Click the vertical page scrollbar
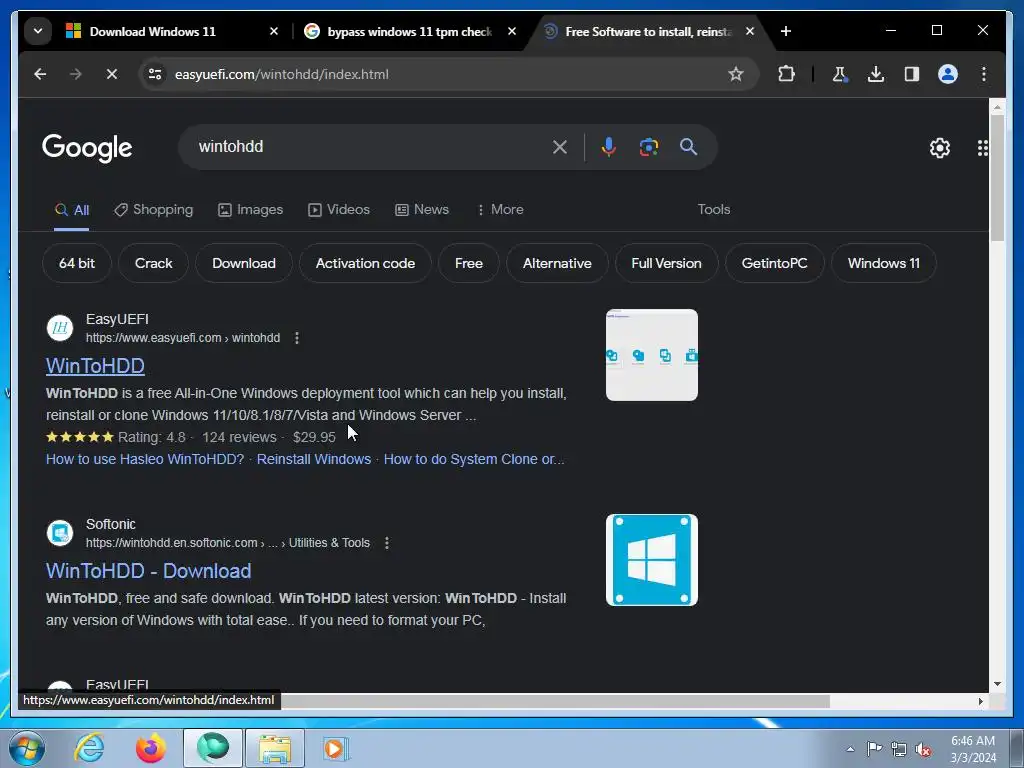 (x=997, y=178)
